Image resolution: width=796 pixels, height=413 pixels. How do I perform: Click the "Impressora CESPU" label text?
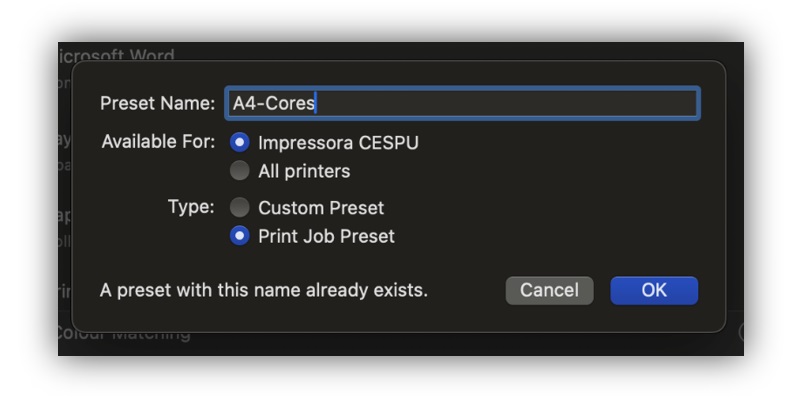[x=338, y=143]
